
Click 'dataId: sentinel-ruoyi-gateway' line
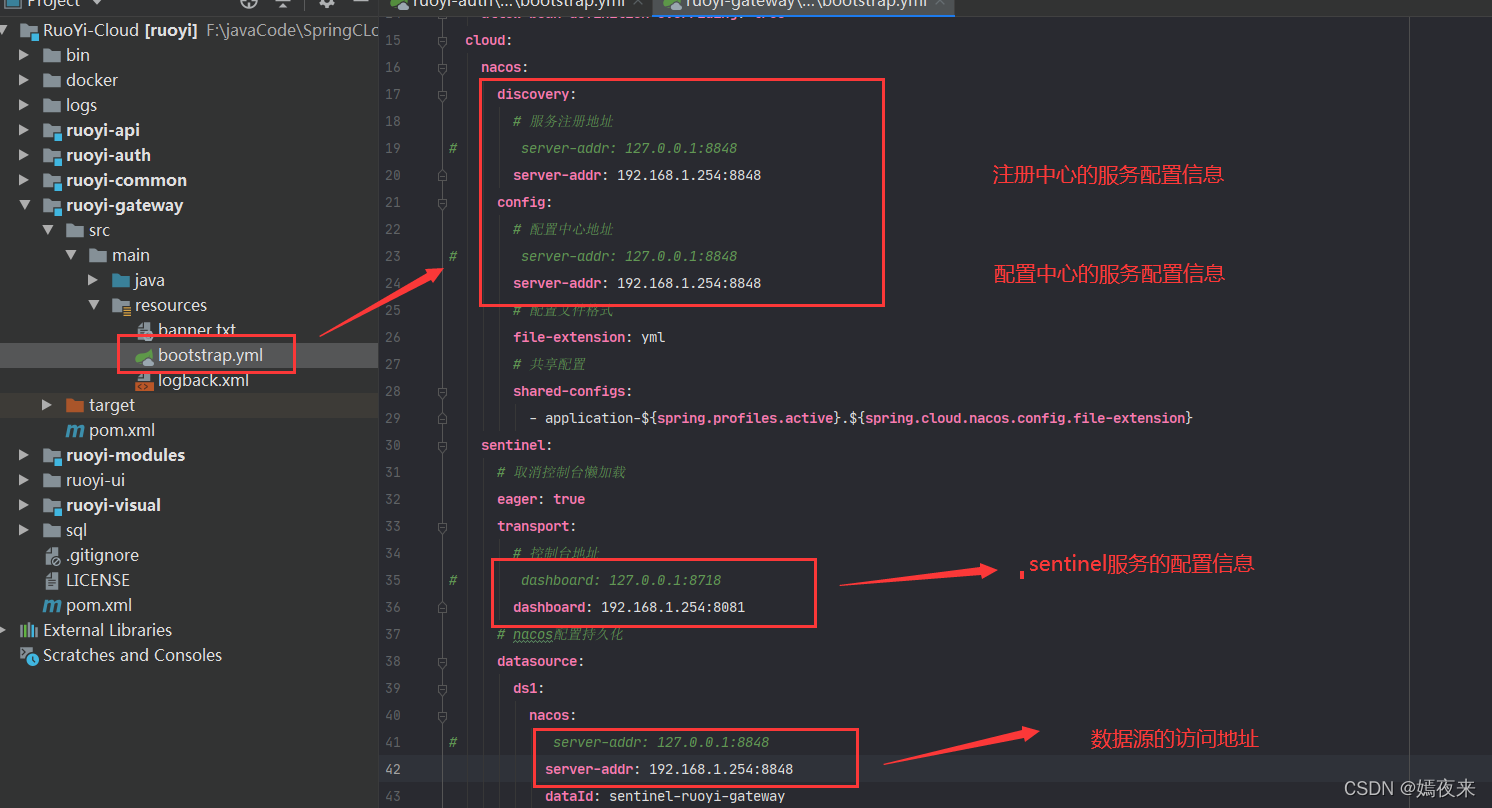(x=665, y=797)
